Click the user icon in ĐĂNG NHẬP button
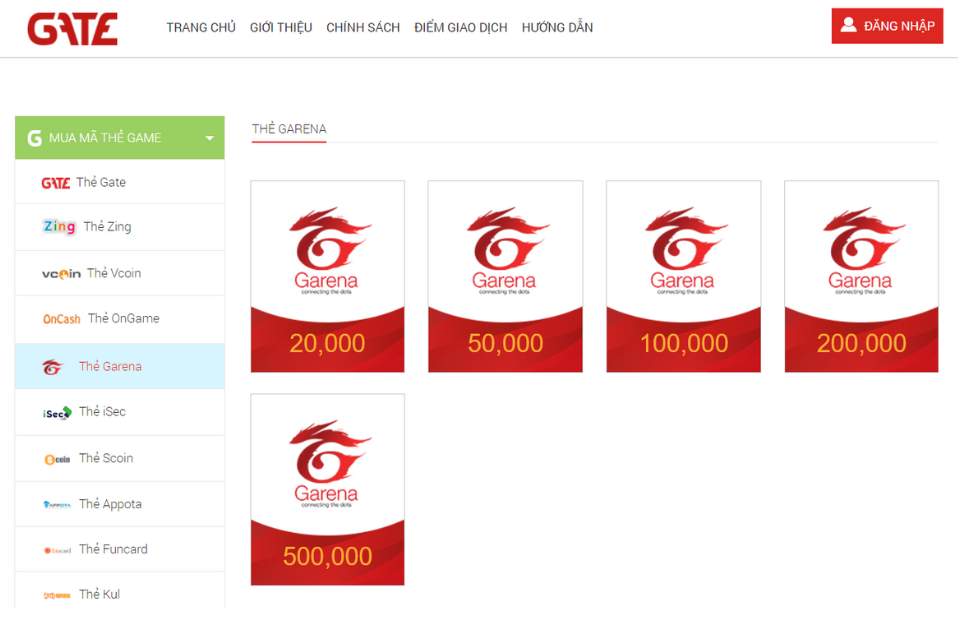This screenshot has height=640, width=960. (848, 25)
